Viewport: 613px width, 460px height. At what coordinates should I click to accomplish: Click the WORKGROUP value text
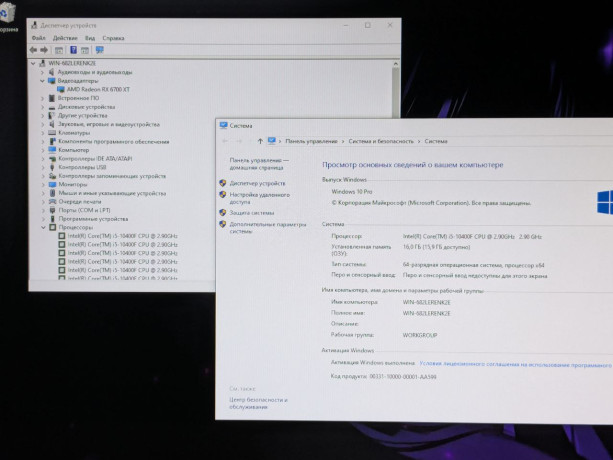click(420, 335)
